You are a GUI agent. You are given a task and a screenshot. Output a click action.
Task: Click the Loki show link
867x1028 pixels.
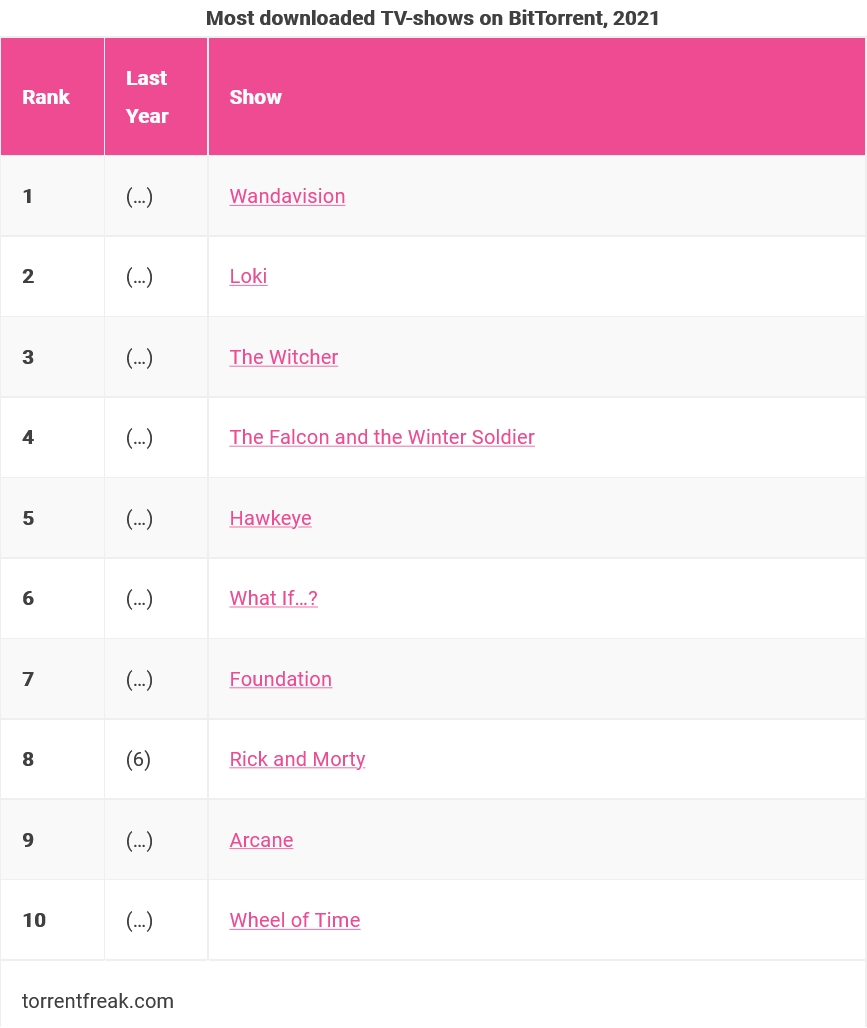click(x=248, y=276)
